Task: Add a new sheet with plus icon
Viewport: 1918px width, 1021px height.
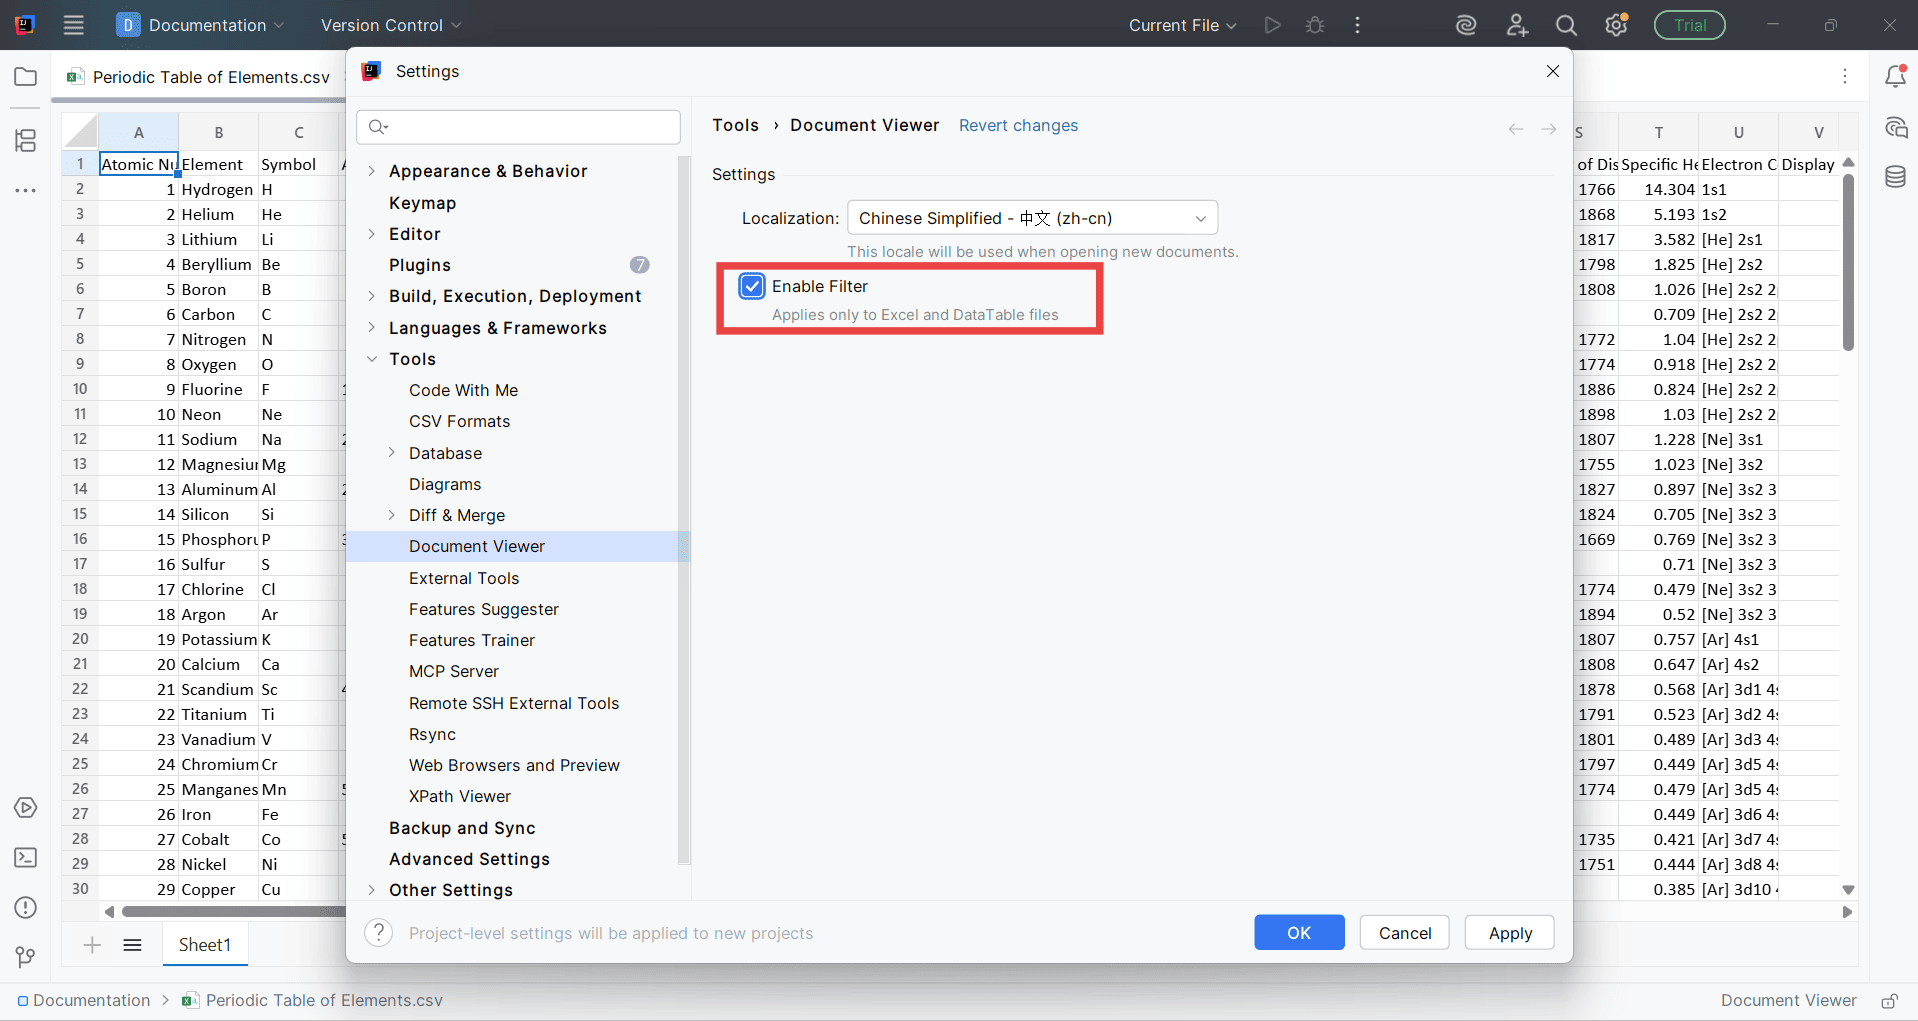Action: point(92,945)
